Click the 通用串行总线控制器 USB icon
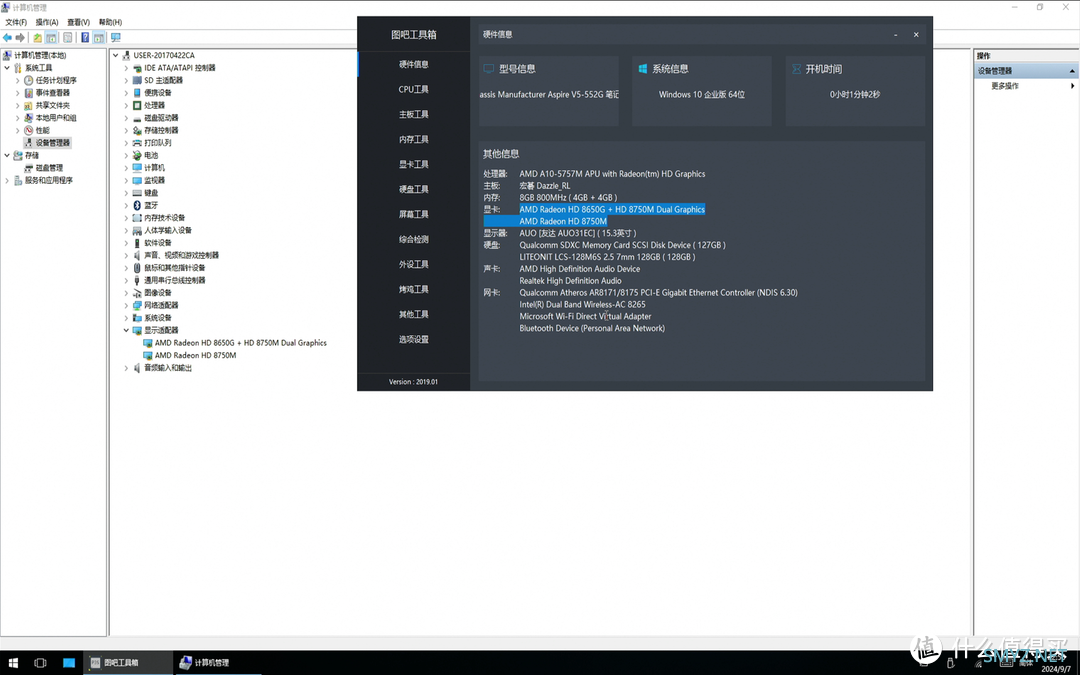 tap(137, 280)
